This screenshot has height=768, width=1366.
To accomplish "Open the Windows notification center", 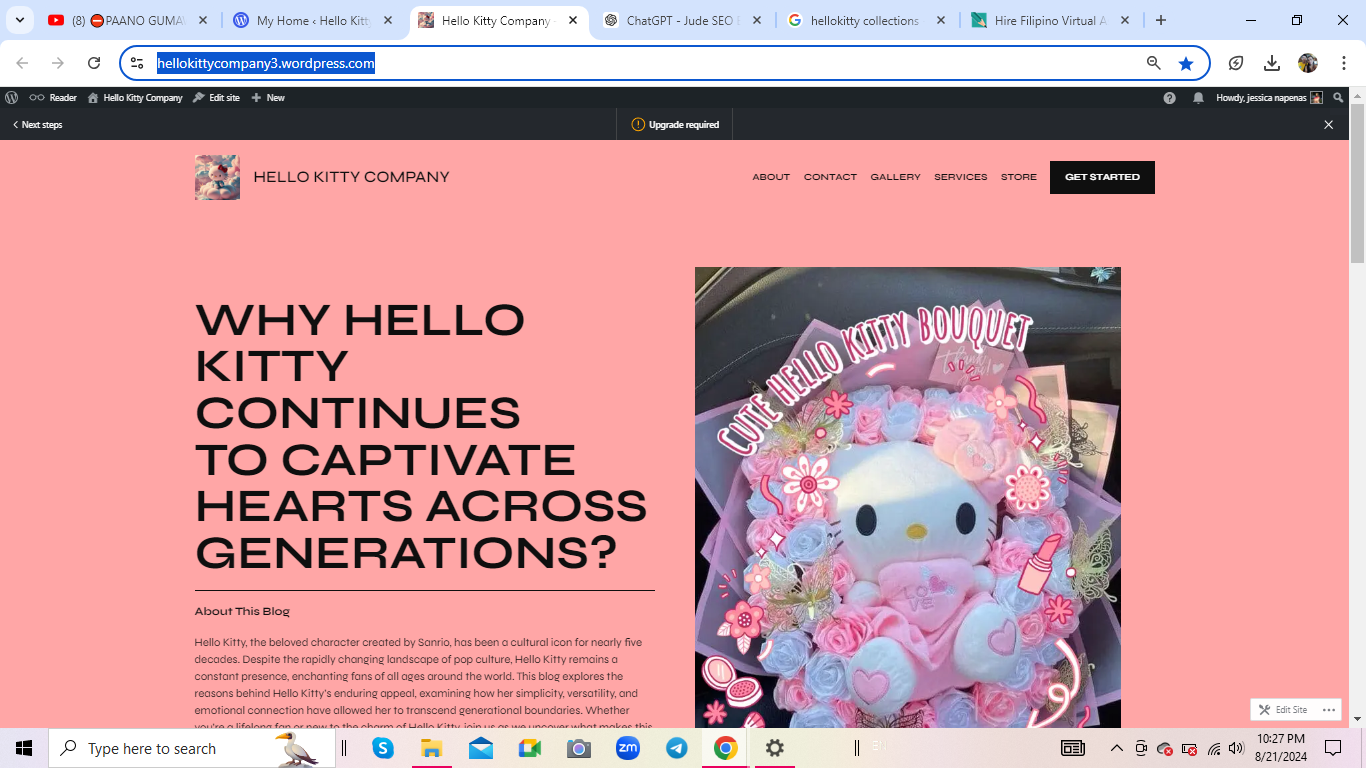I will [1333, 748].
